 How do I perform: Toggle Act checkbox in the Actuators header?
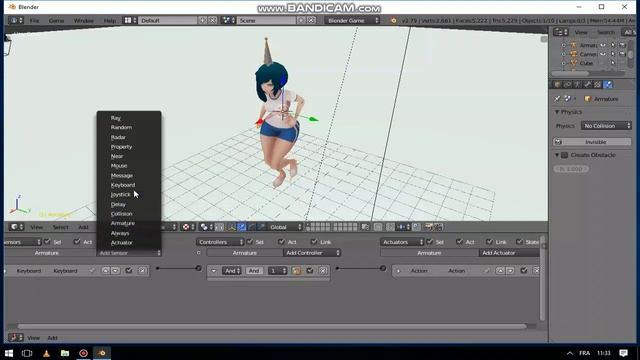tap(460, 242)
